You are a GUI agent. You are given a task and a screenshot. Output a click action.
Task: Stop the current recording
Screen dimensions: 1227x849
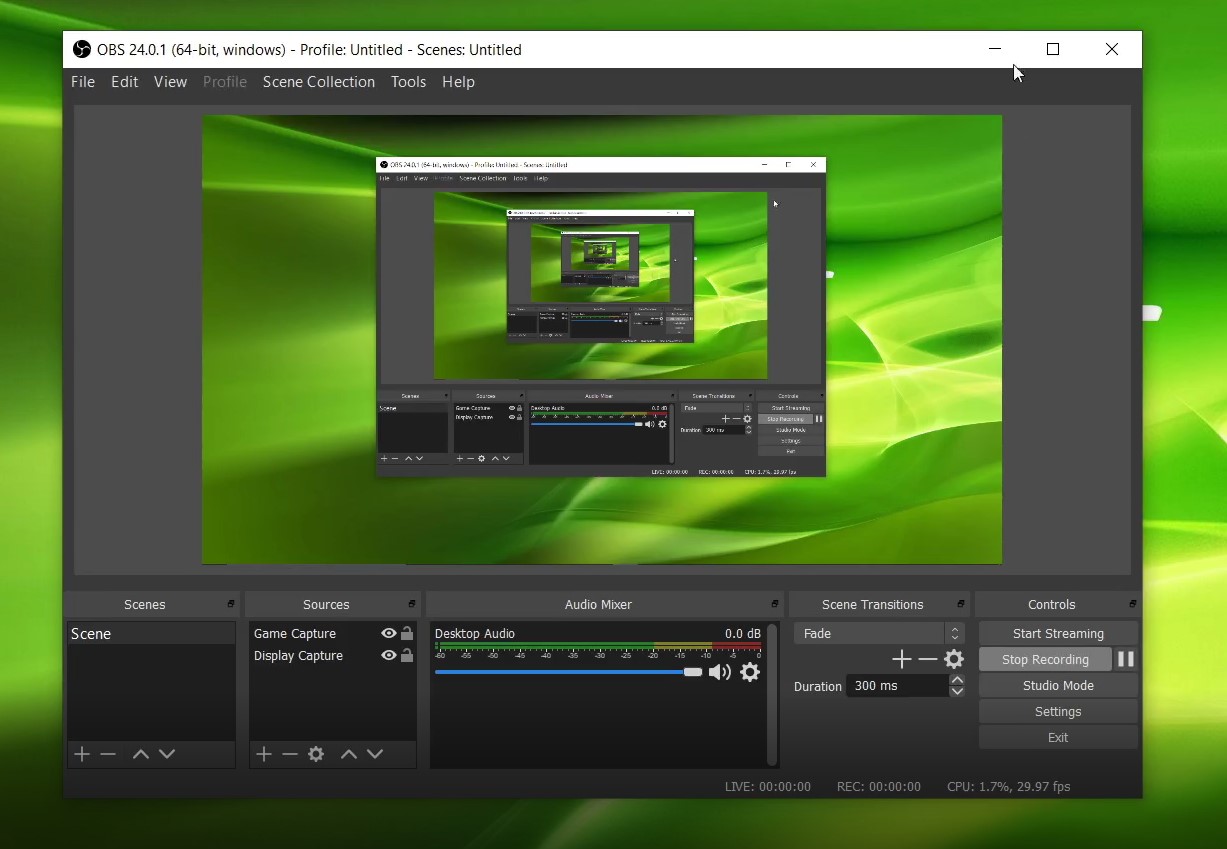pos(1045,659)
